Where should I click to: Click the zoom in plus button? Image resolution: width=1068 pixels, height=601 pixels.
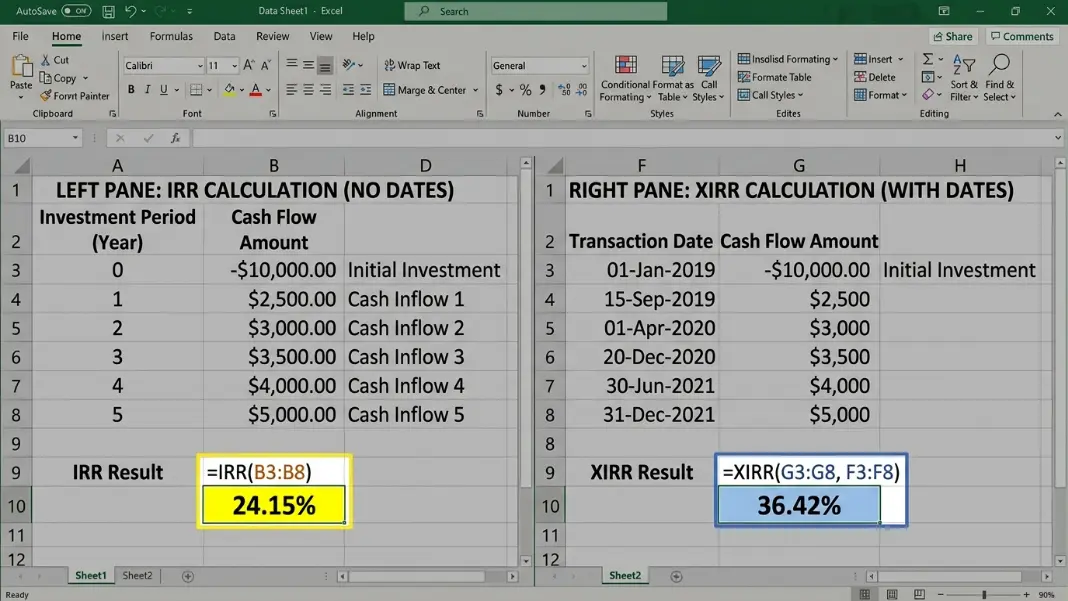pyautogui.click(x=1026, y=595)
